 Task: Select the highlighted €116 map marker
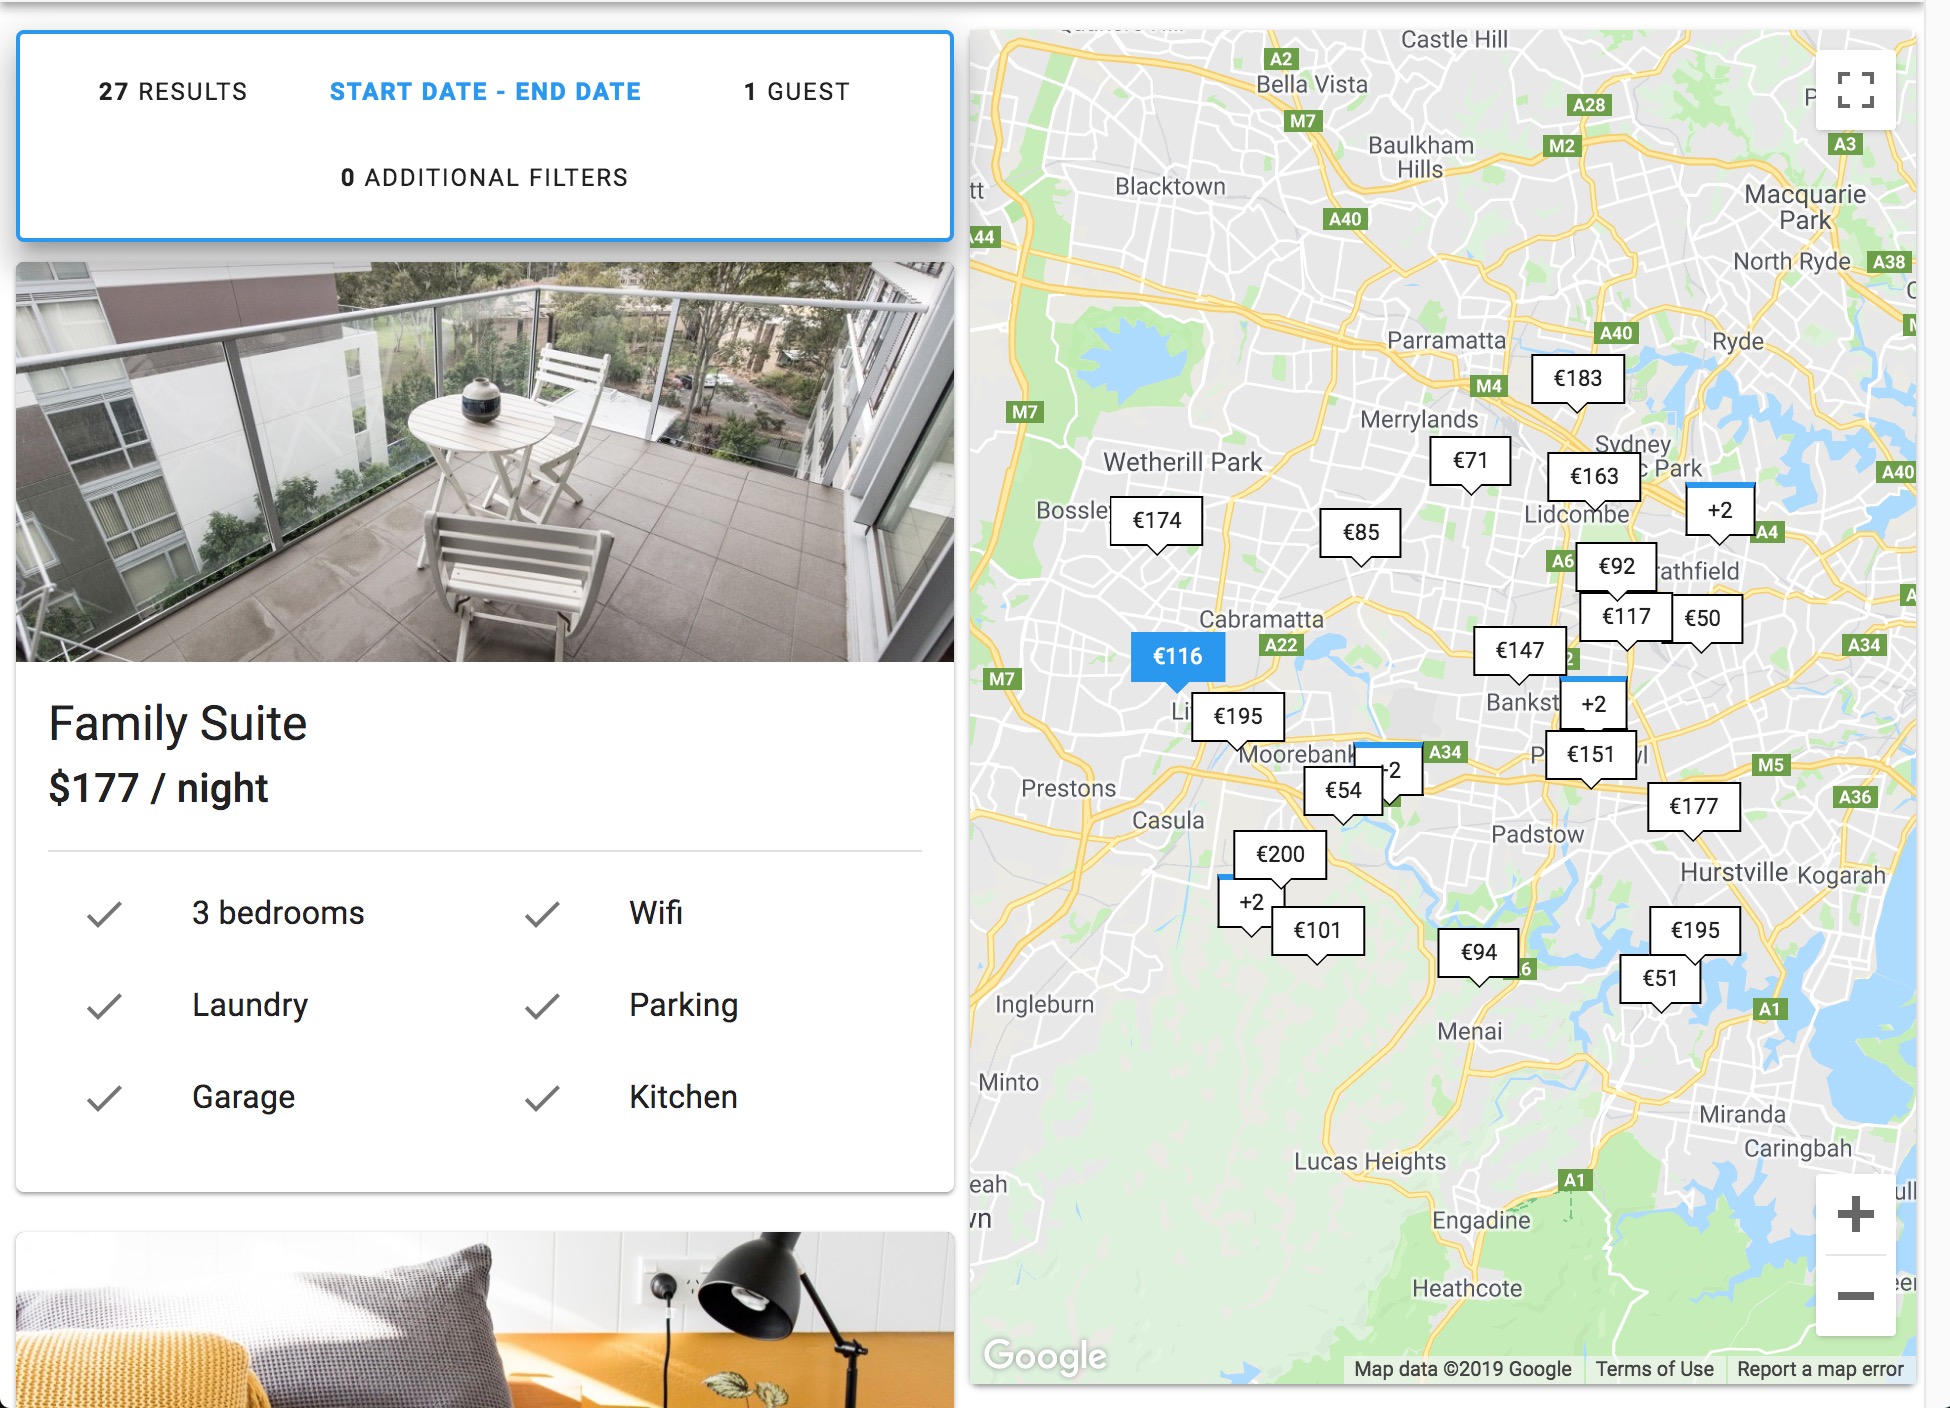click(1177, 657)
